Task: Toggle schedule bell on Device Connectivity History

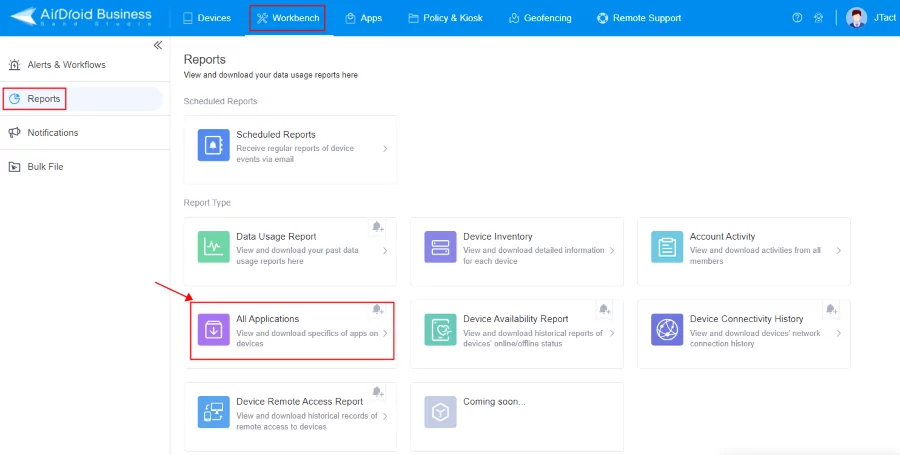Action: [832, 309]
